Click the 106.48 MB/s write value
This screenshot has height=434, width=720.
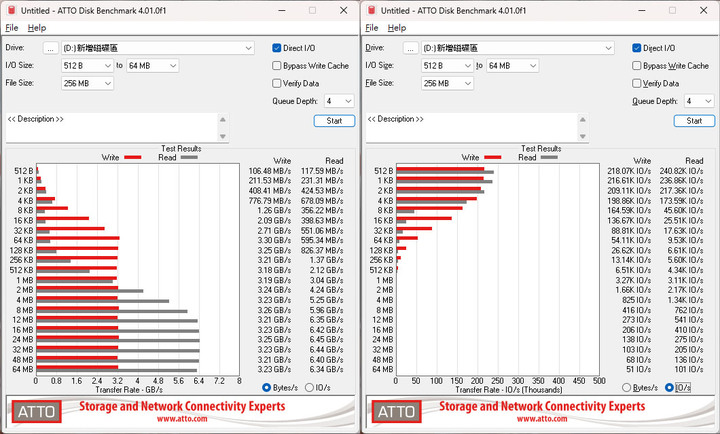coord(270,171)
